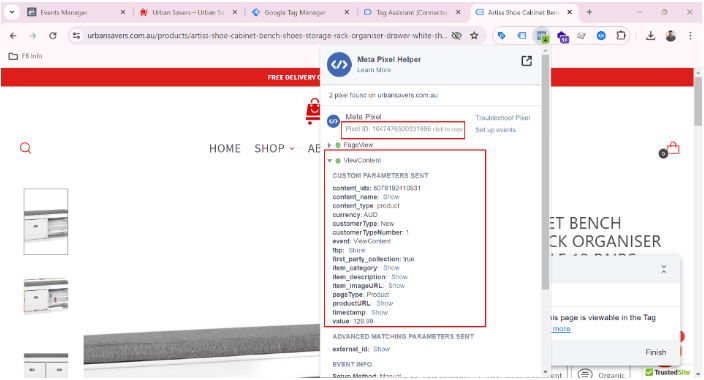Open the grey cards extension icon
The image size is (704, 380).
(x=581, y=35)
